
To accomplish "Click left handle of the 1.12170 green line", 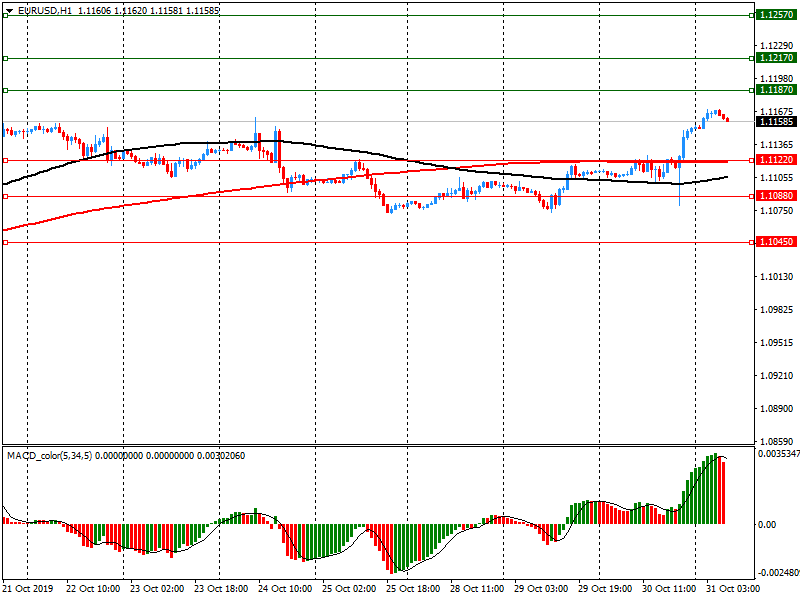I will pyautogui.click(x=5, y=58).
